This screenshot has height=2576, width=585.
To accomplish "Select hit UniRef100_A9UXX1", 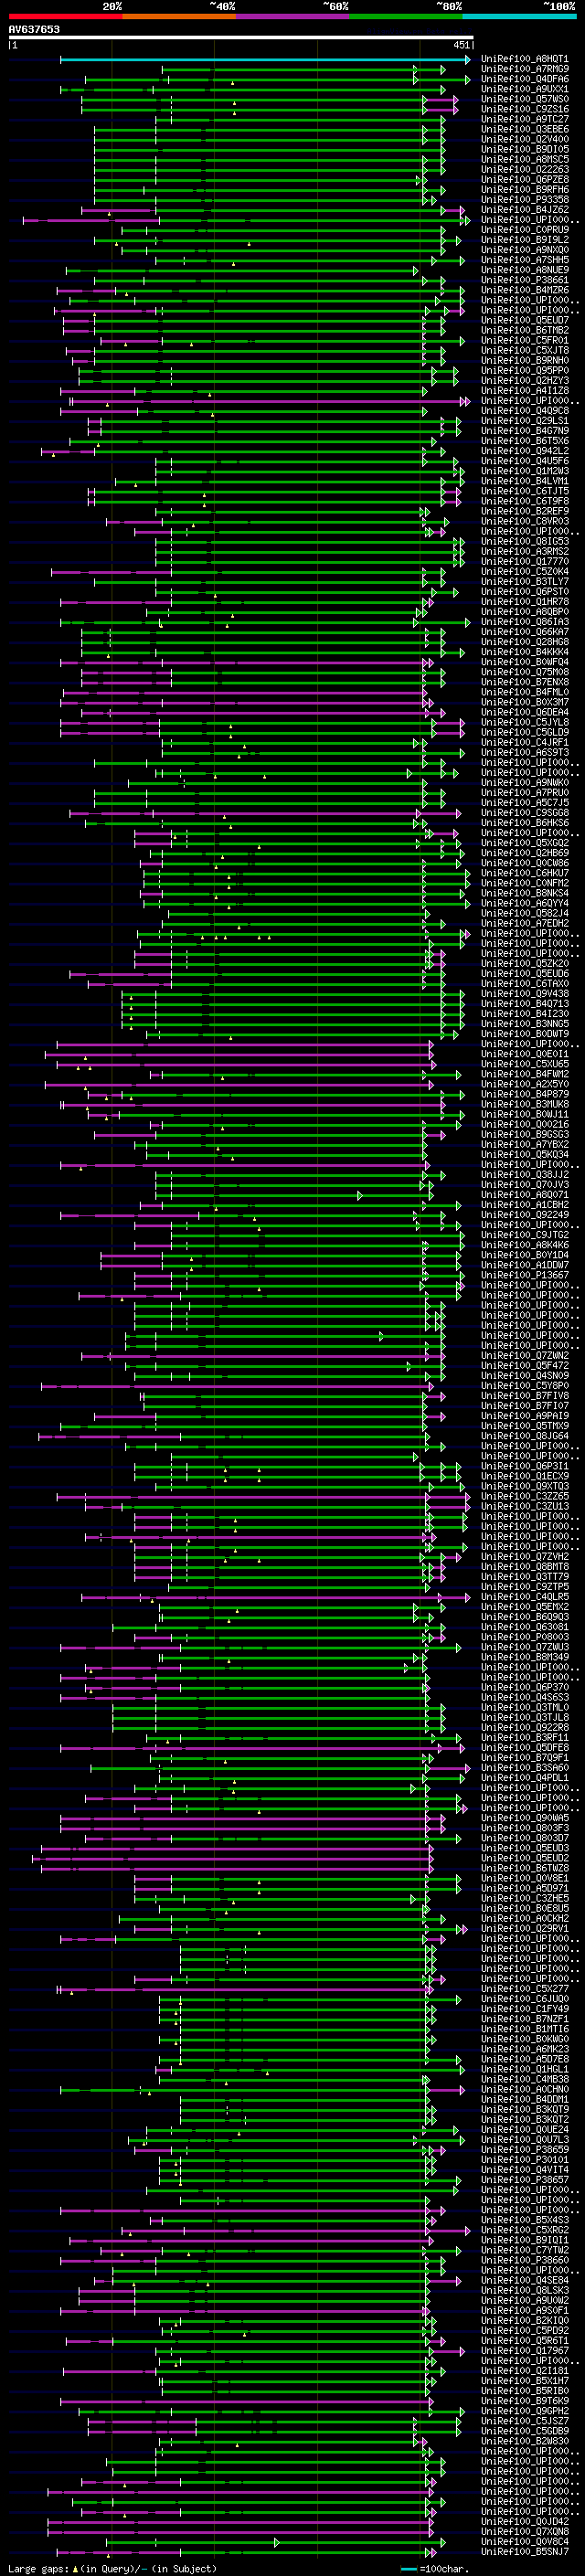I will coord(525,89).
